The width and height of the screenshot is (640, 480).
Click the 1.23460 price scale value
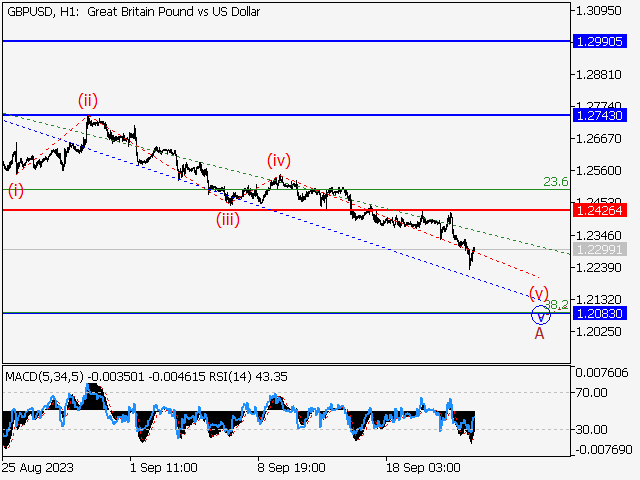(x=598, y=236)
